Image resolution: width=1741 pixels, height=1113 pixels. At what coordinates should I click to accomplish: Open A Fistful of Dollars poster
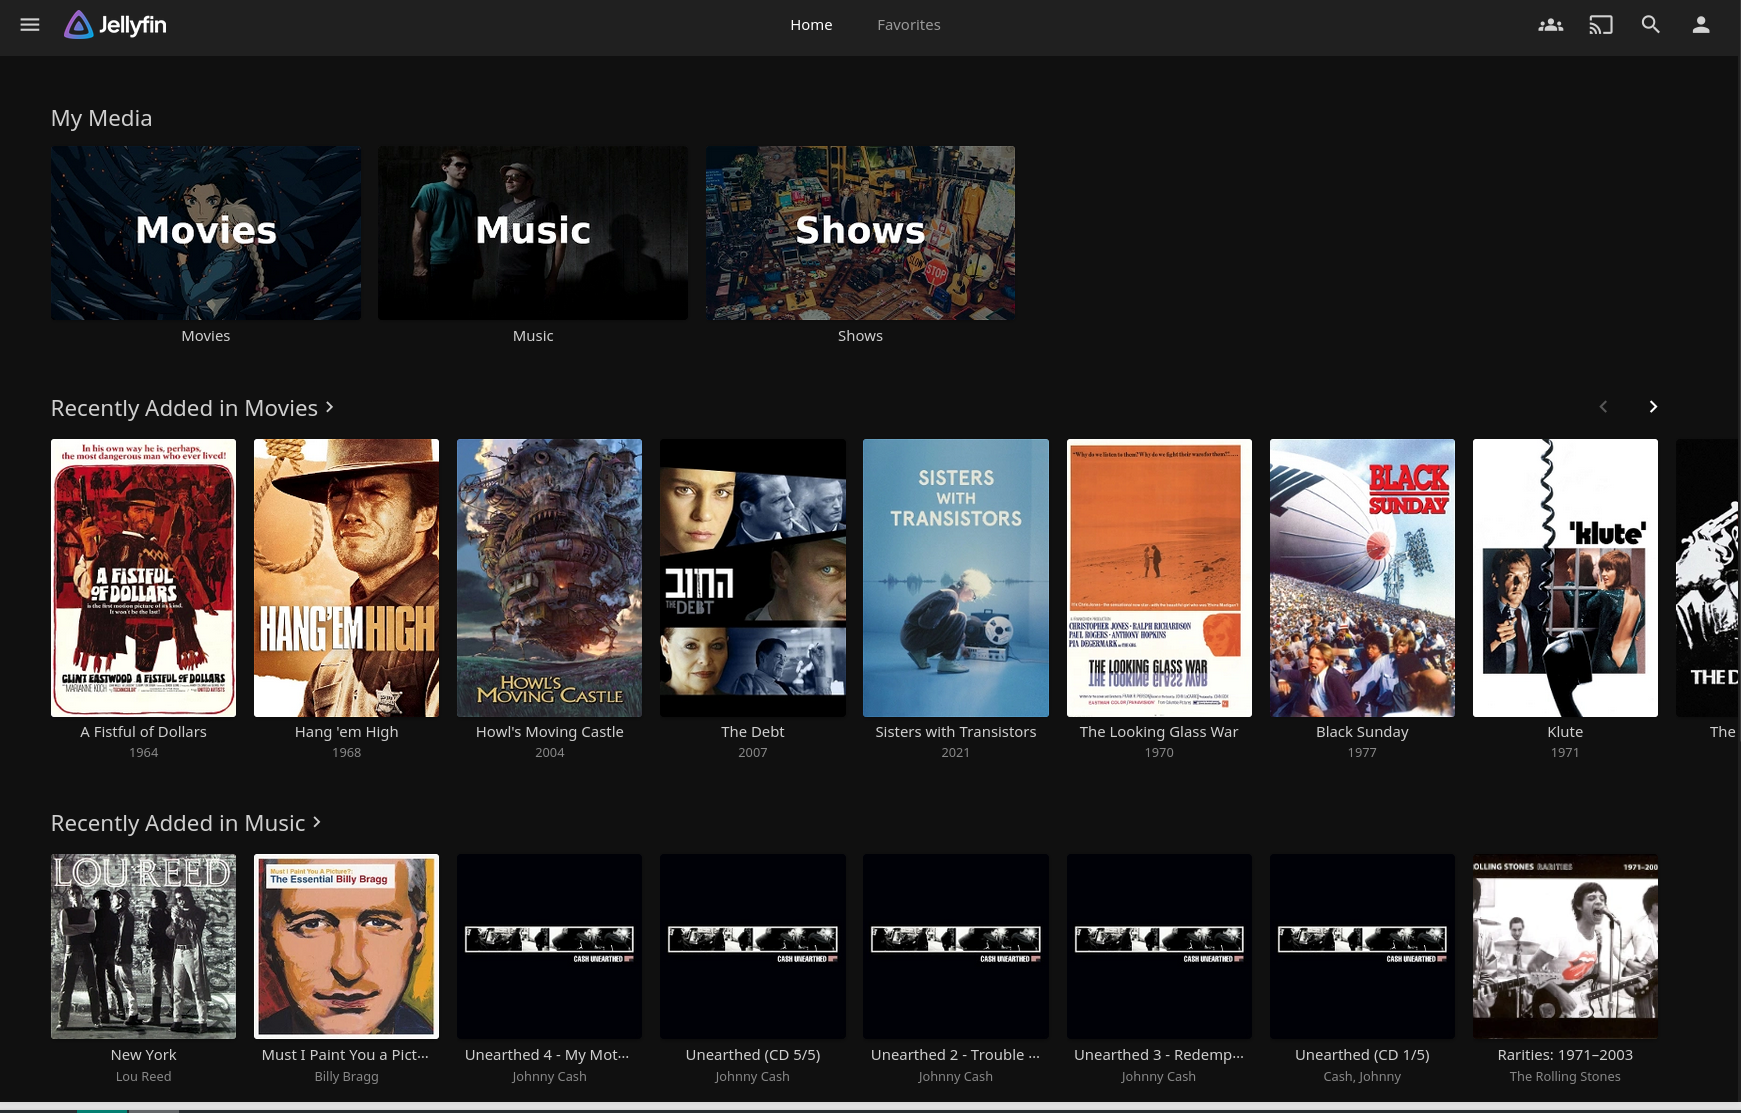coord(143,578)
